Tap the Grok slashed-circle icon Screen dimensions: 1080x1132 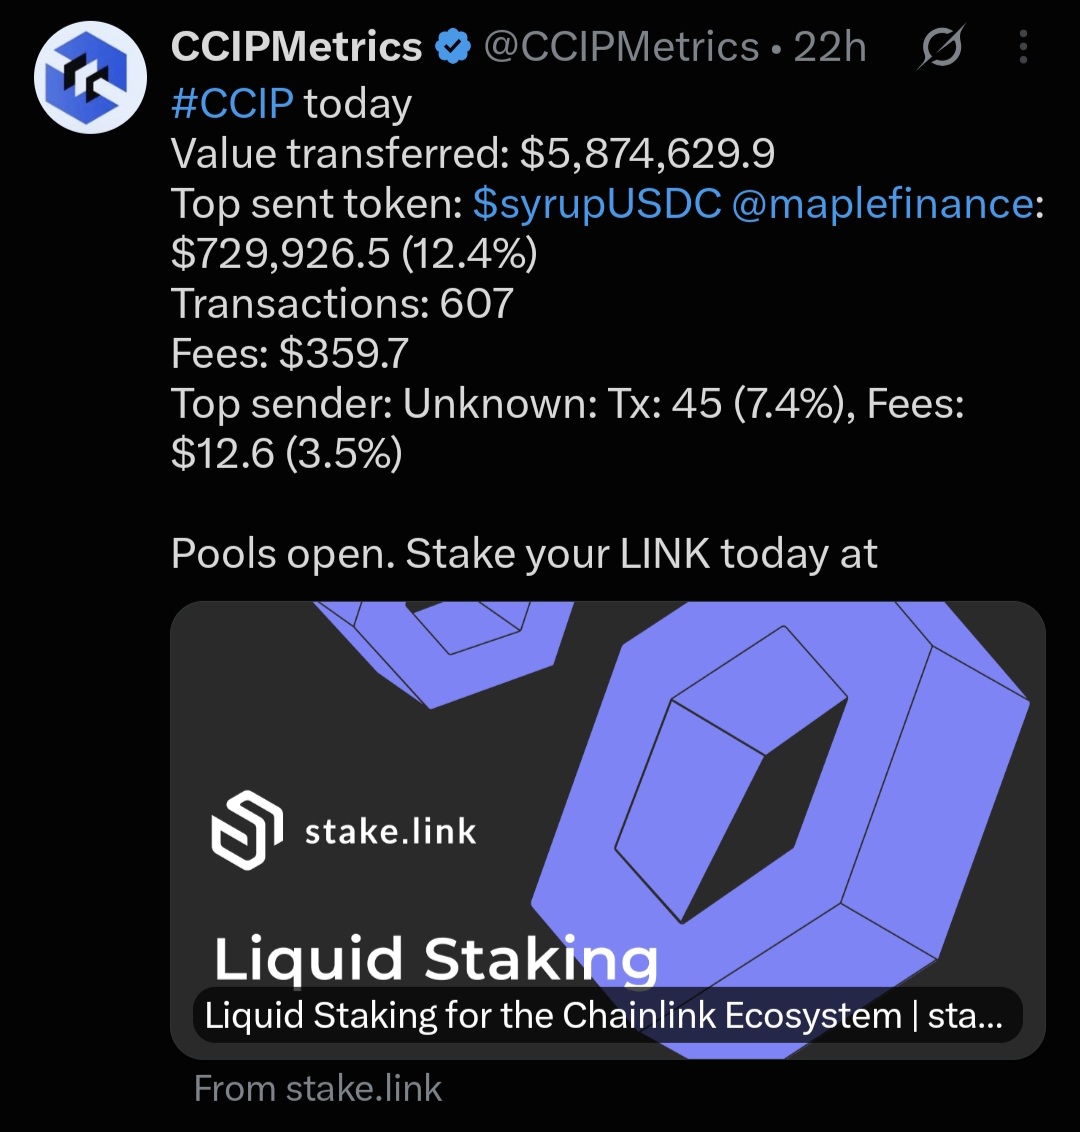point(941,47)
